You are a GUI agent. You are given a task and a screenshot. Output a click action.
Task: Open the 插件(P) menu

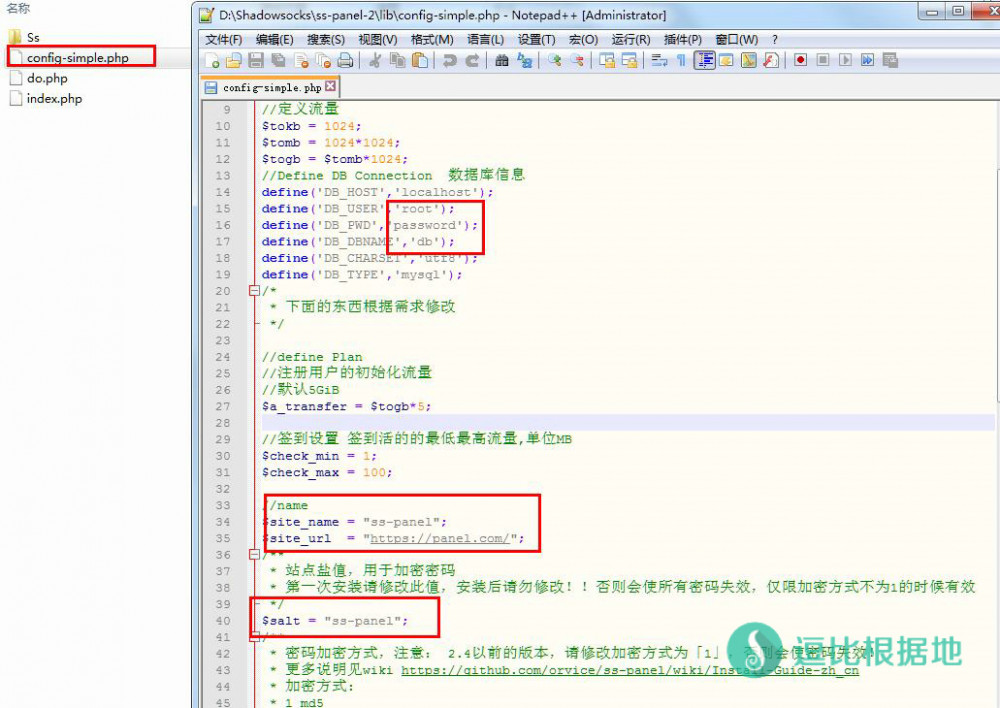[x=683, y=40]
